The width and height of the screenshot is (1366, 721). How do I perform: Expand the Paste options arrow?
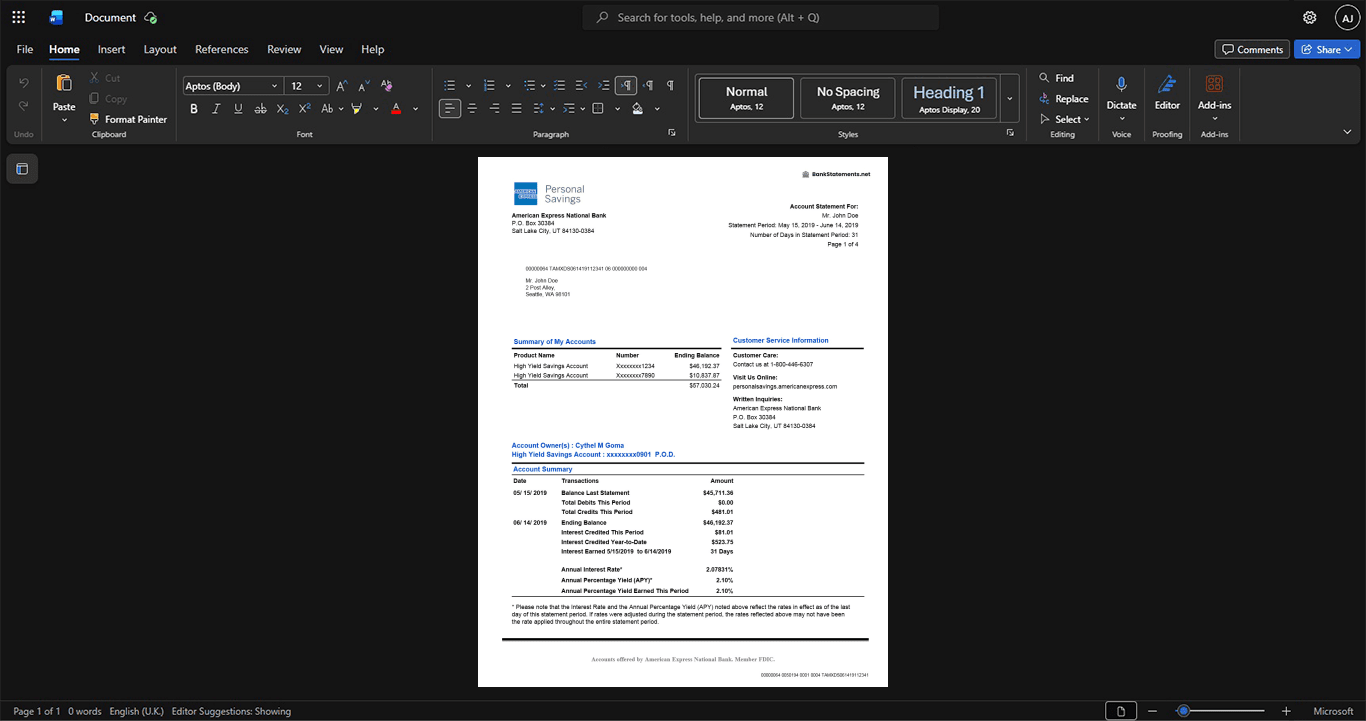tap(64, 120)
